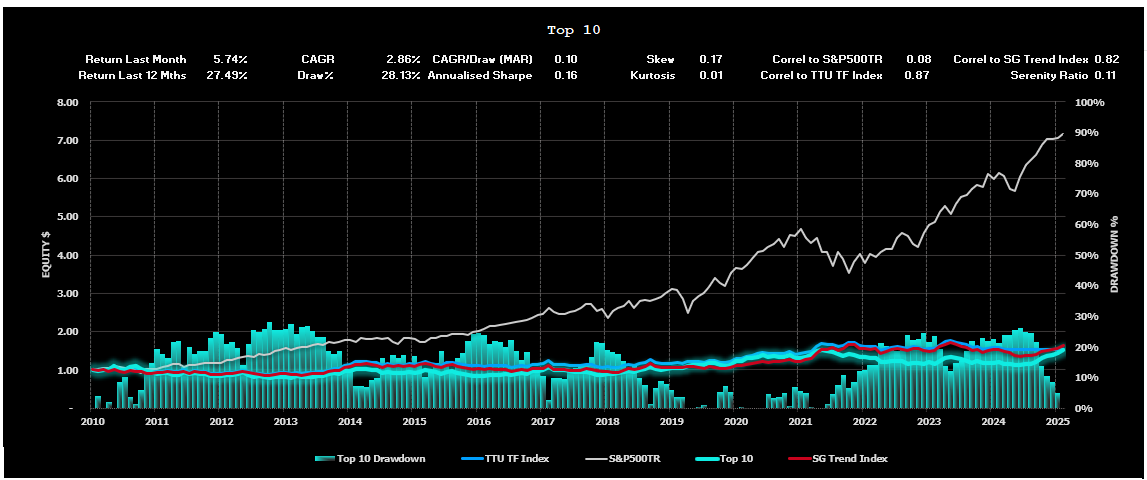Select the DRAWDOWN % axis title
1147x480 pixels.
pos(1116,255)
